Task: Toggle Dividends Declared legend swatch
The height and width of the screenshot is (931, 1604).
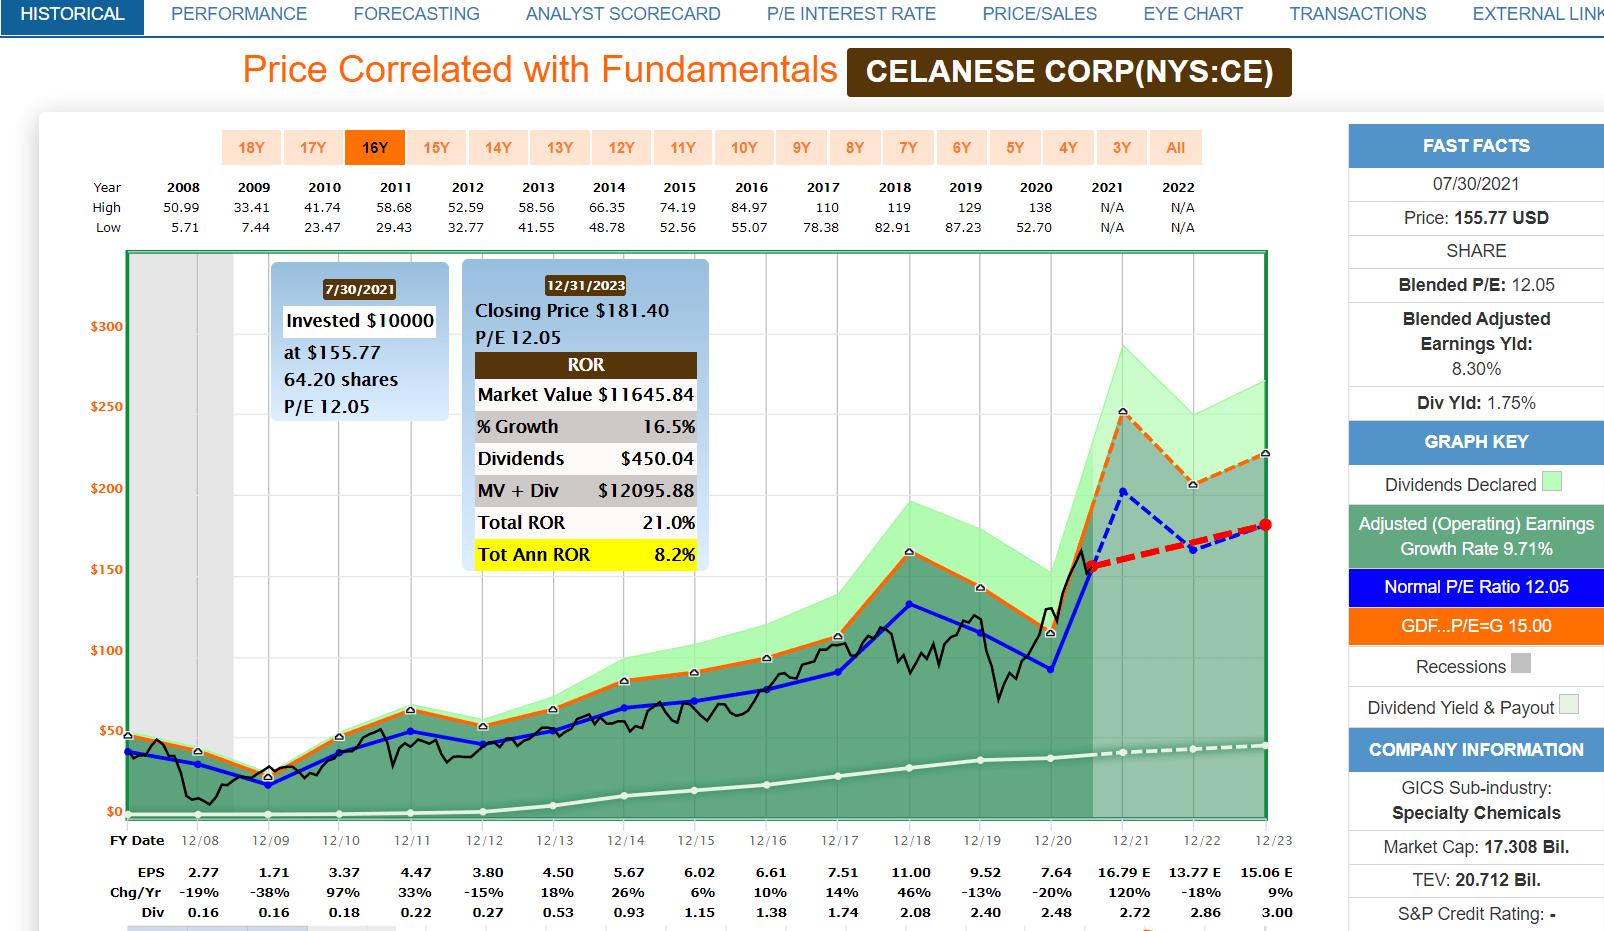Action: click(1552, 482)
